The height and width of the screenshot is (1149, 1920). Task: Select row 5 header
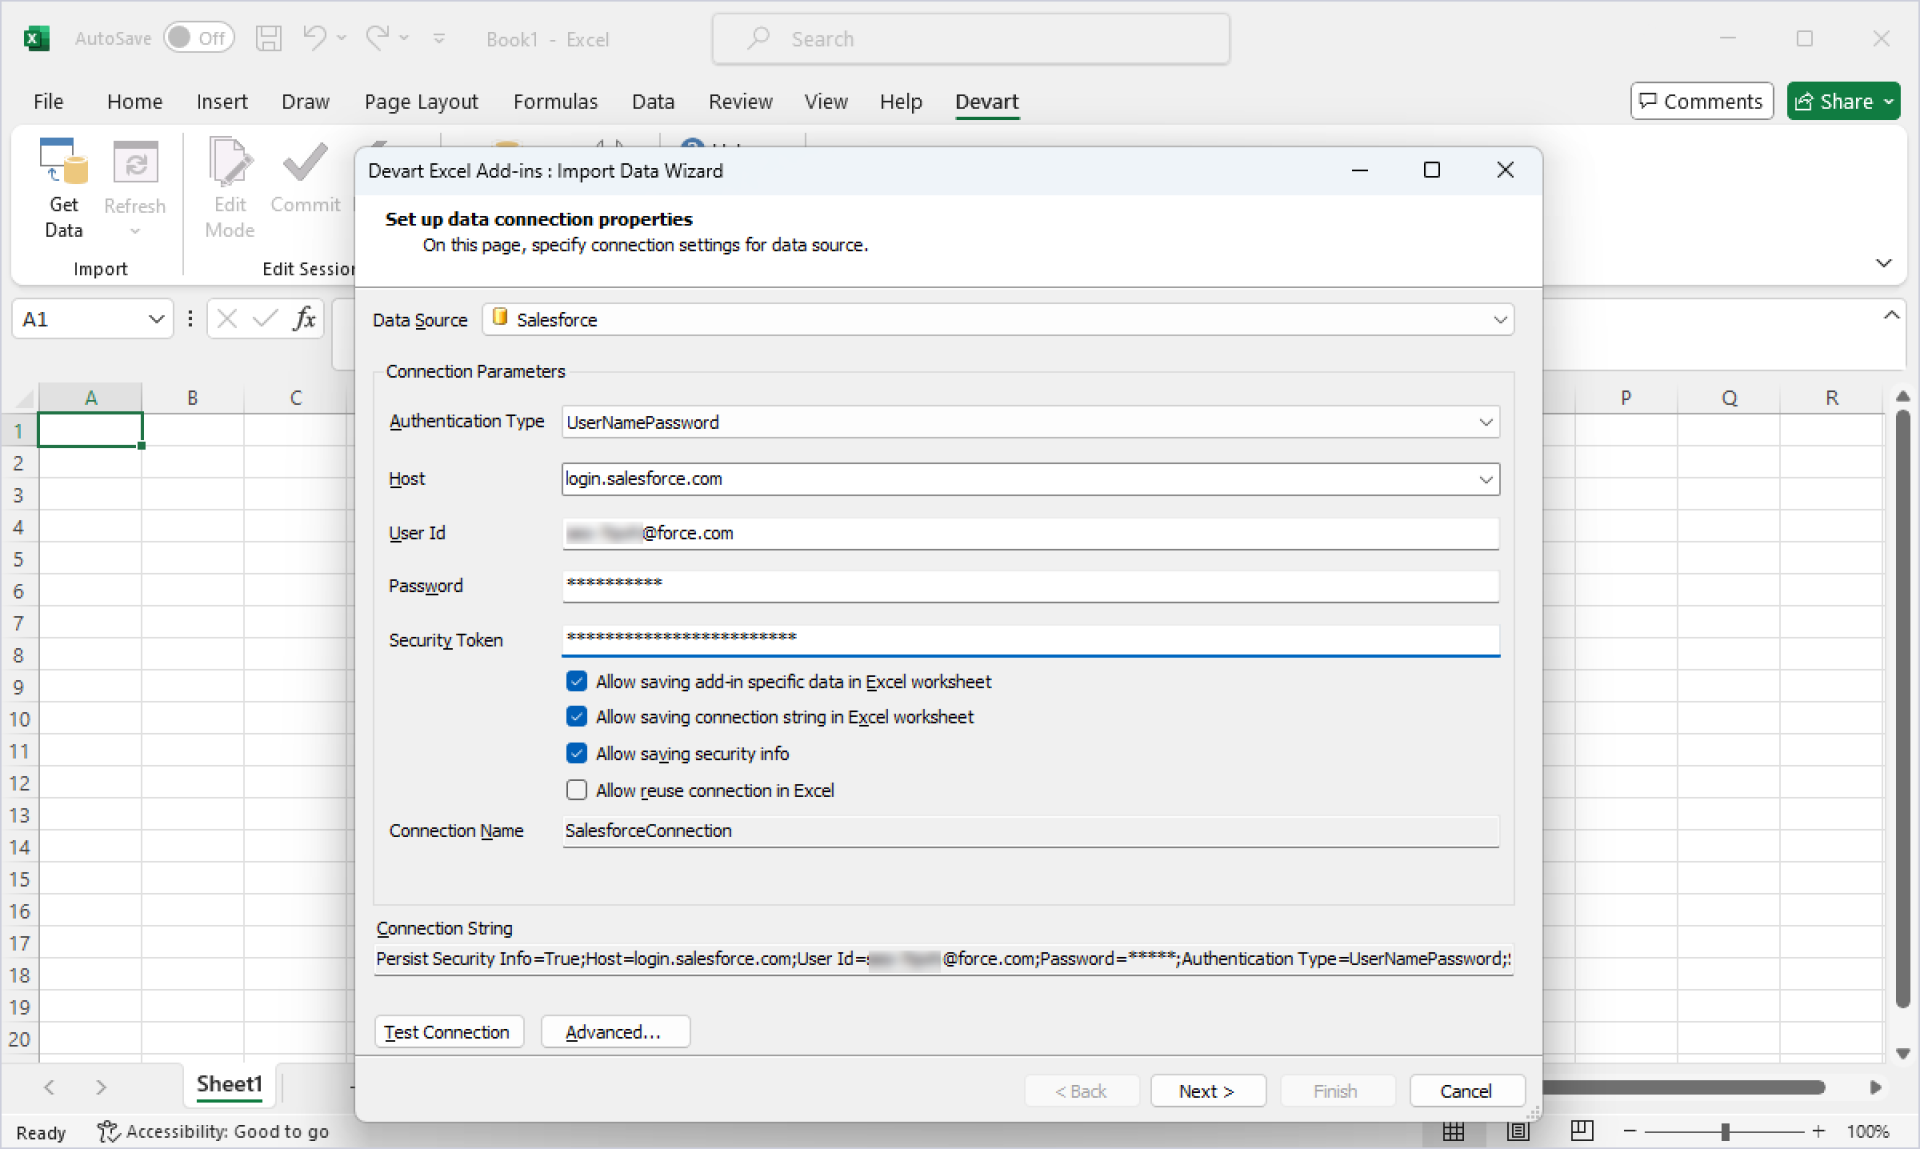click(18, 559)
